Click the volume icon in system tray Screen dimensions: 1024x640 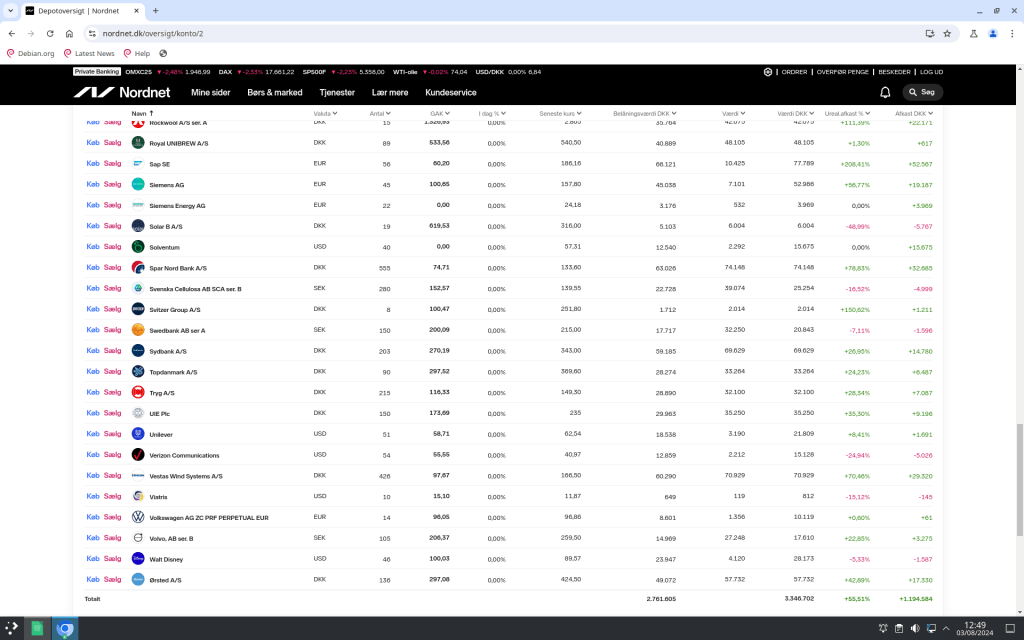pyautogui.click(x=915, y=628)
